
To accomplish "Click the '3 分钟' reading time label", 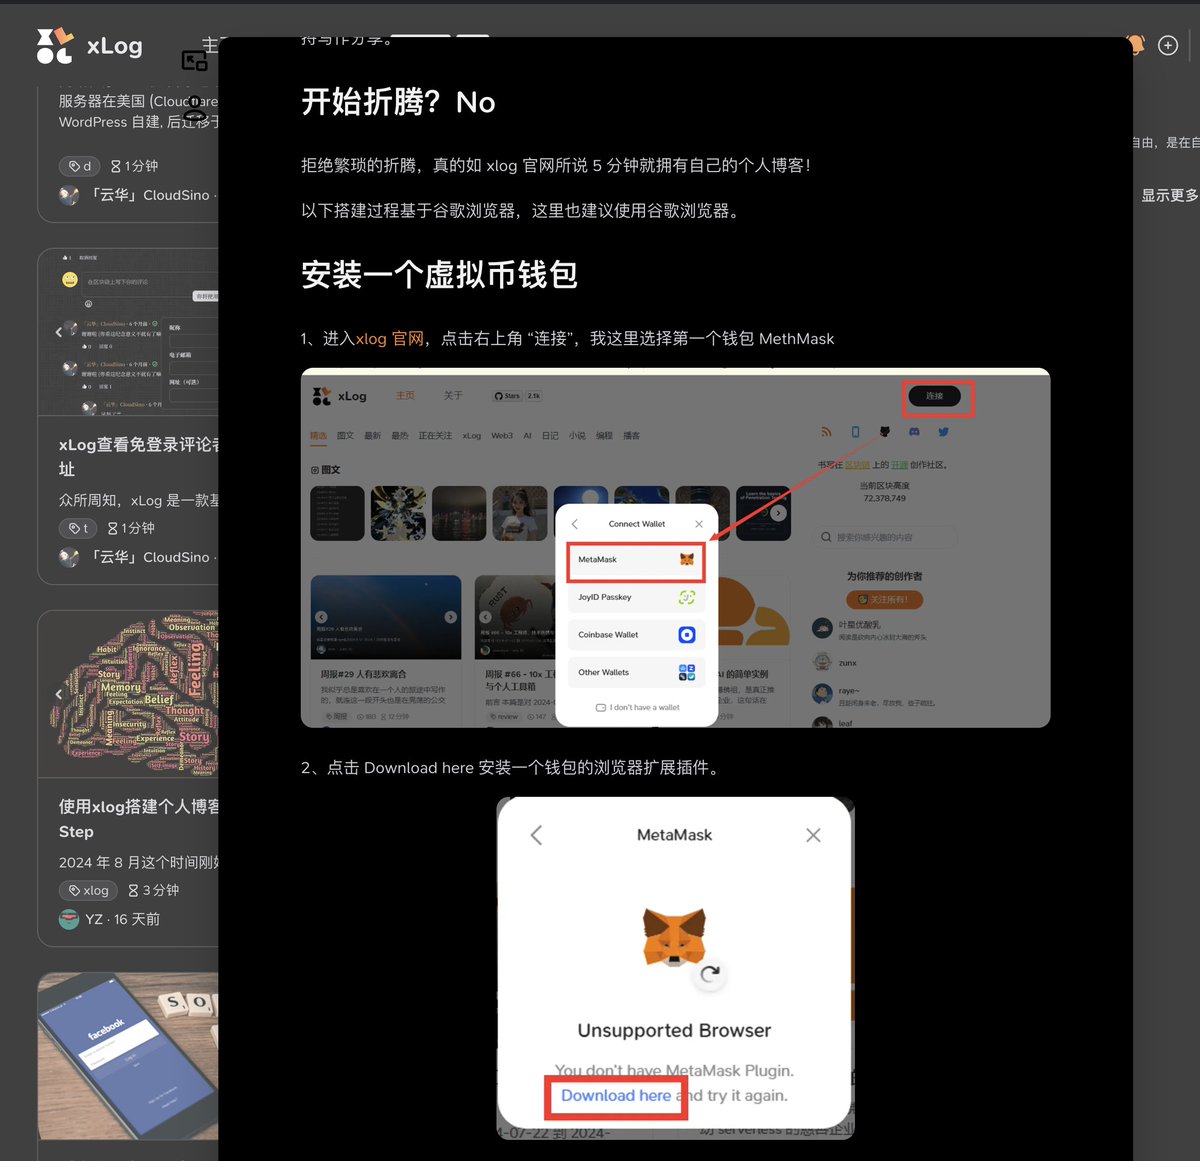I will [x=153, y=890].
